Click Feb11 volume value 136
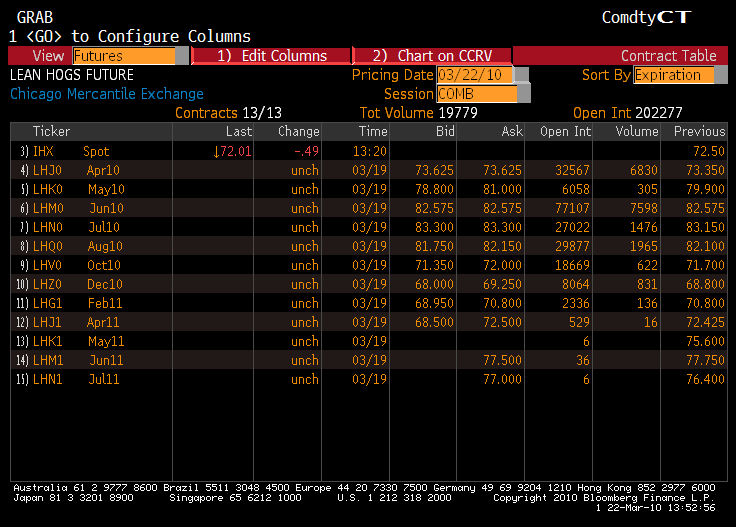The width and height of the screenshot is (736, 527). (647, 303)
